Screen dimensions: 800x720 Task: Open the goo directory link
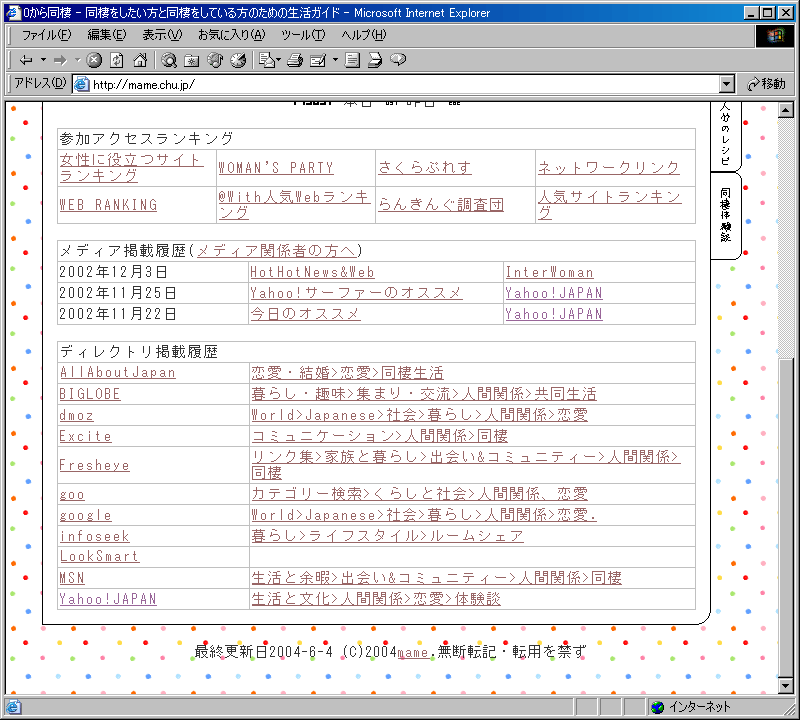coord(72,494)
